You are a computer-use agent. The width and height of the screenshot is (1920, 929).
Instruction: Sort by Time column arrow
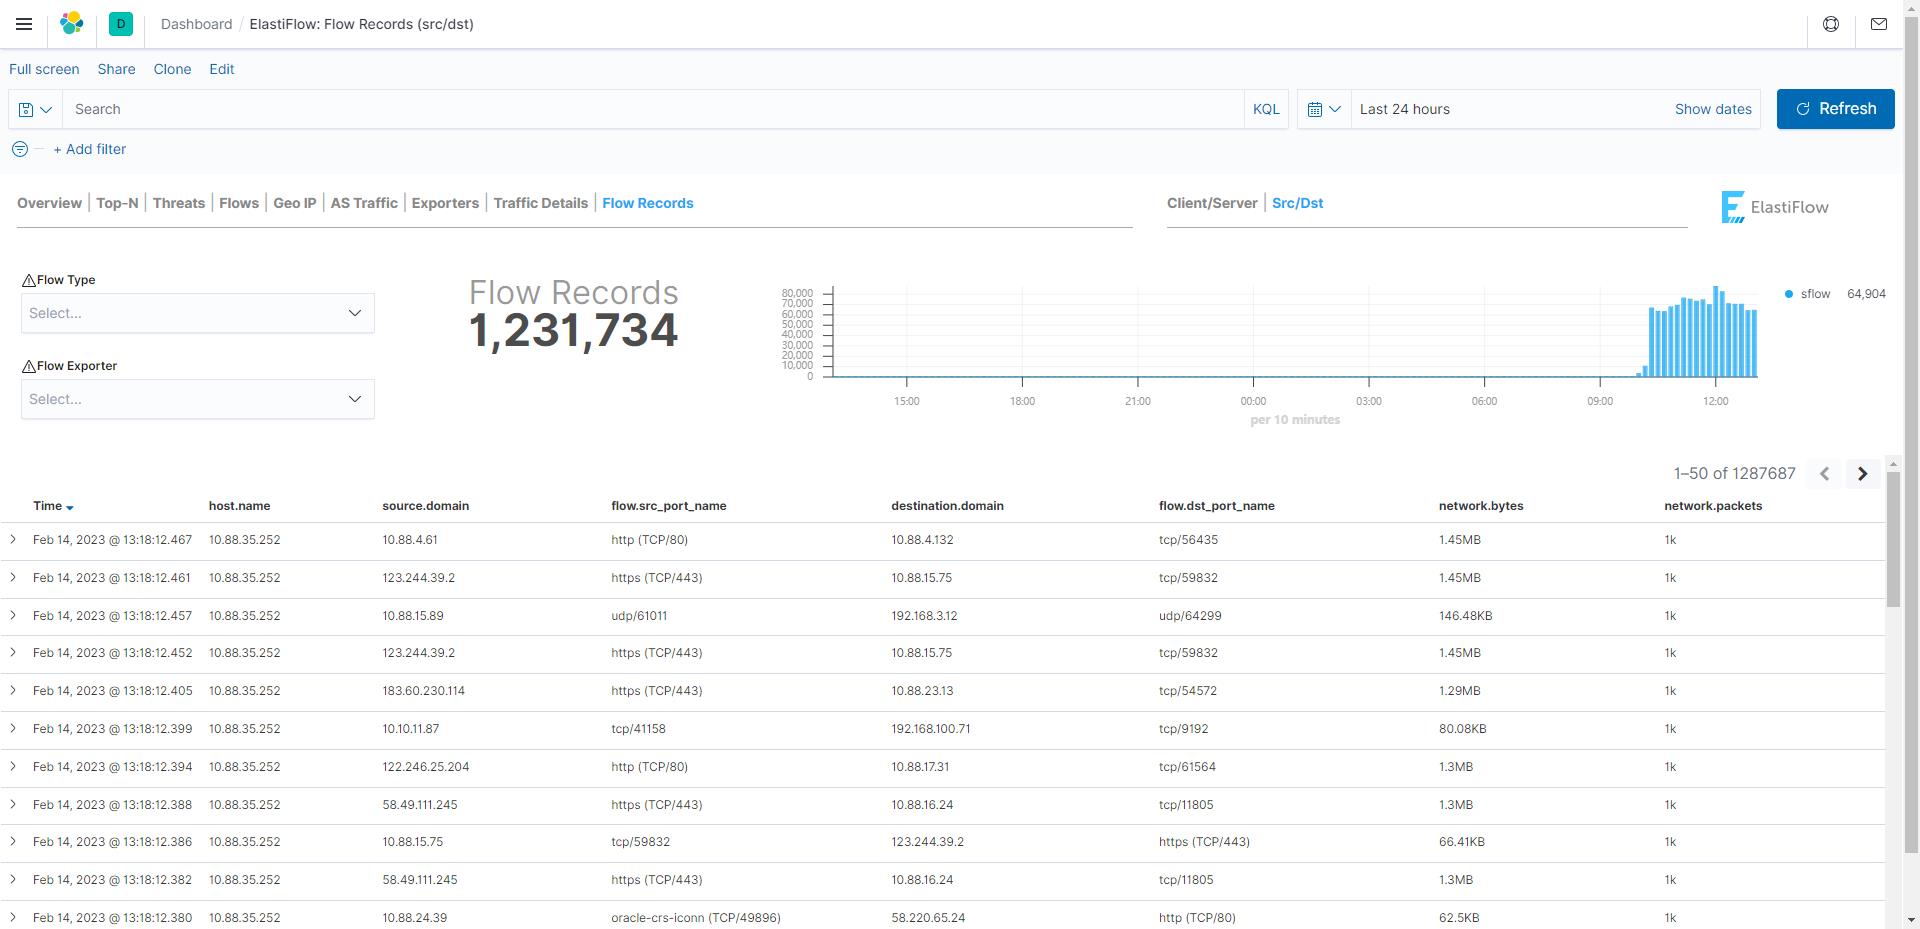70,507
